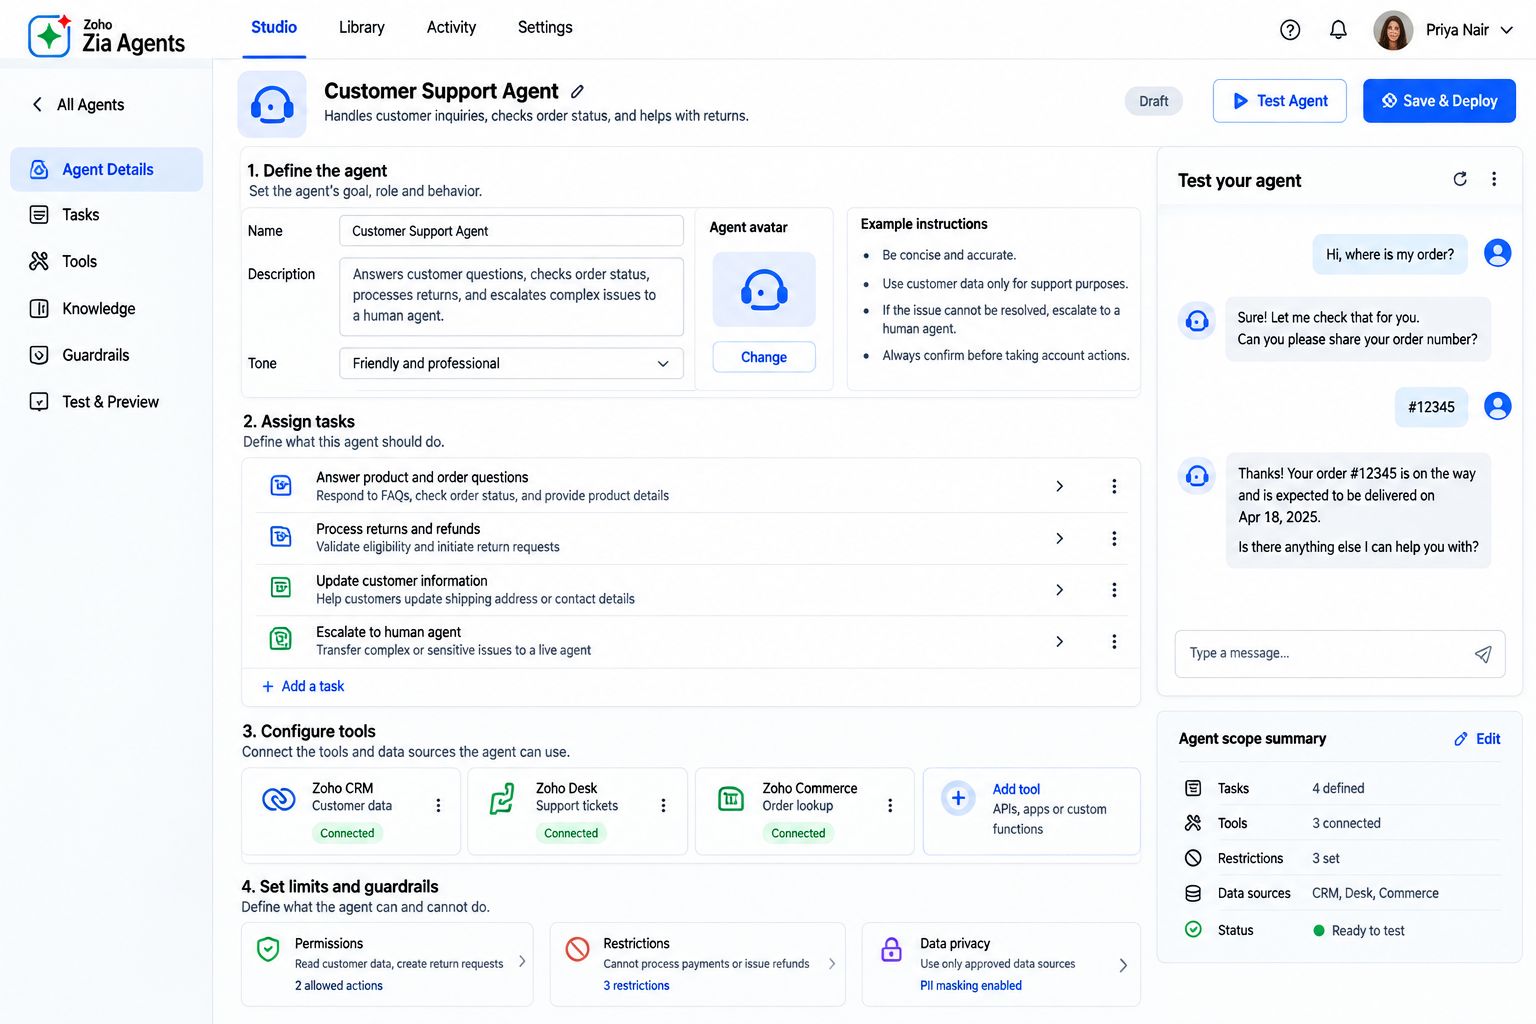Refresh the test agent conversation

tap(1460, 179)
